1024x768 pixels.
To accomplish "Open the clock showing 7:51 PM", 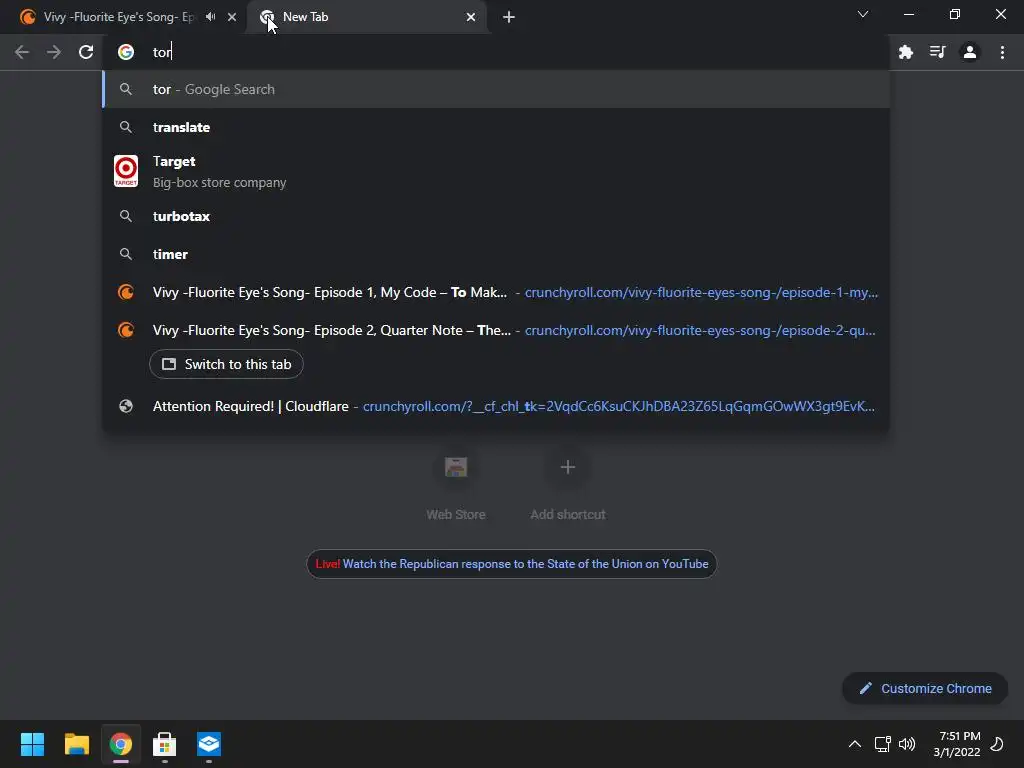I will 957,744.
